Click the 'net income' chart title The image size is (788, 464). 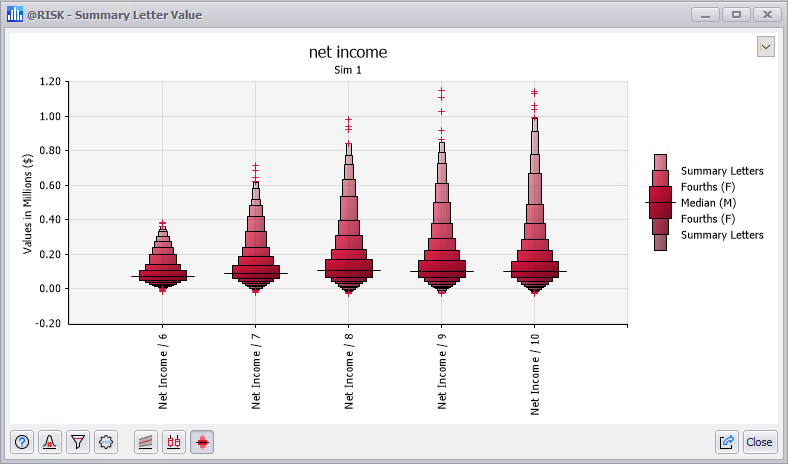click(348, 52)
